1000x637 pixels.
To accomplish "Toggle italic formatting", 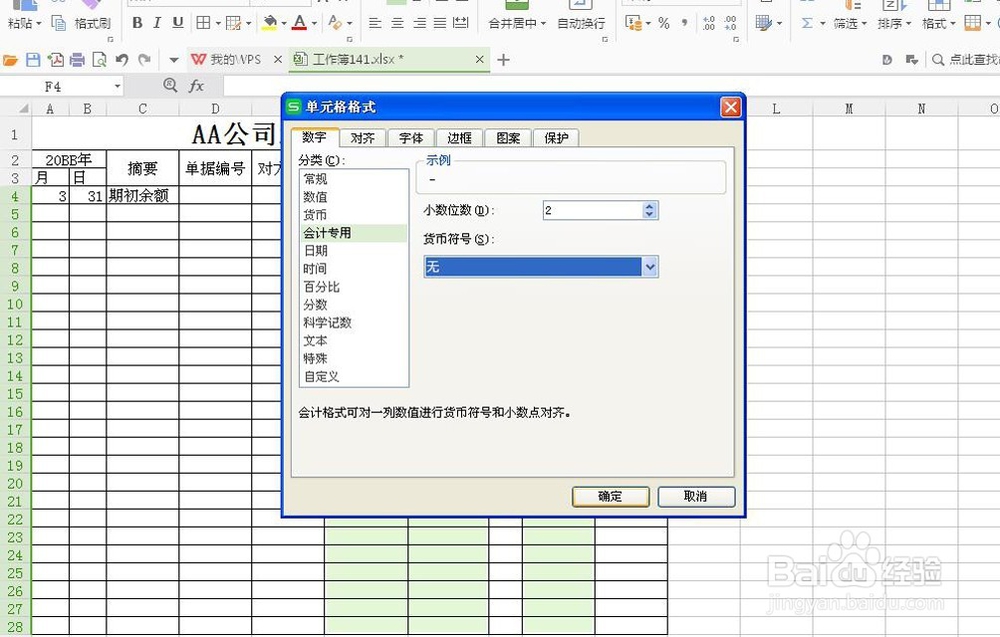I will 157,24.
